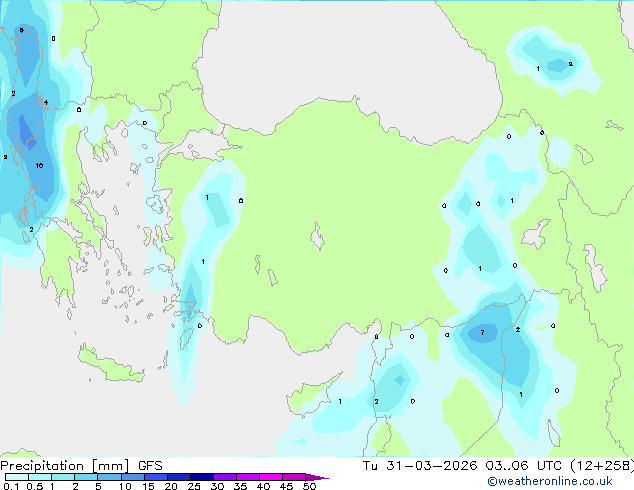Click the "7" precipitation value on the map
The width and height of the screenshot is (634, 490).
pos(482,332)
